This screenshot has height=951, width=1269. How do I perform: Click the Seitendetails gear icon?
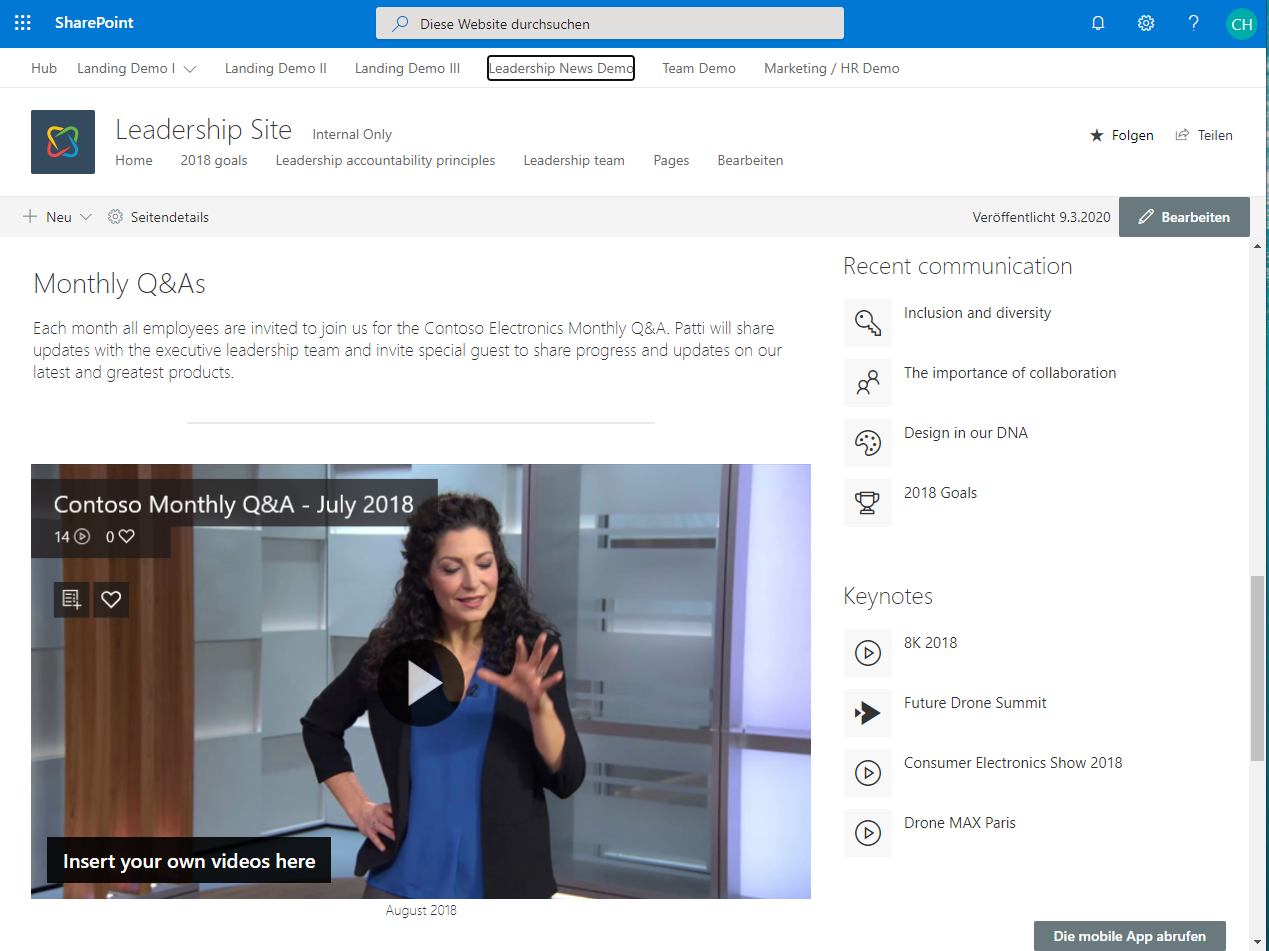pyautogui.click(x=115, y=217)
